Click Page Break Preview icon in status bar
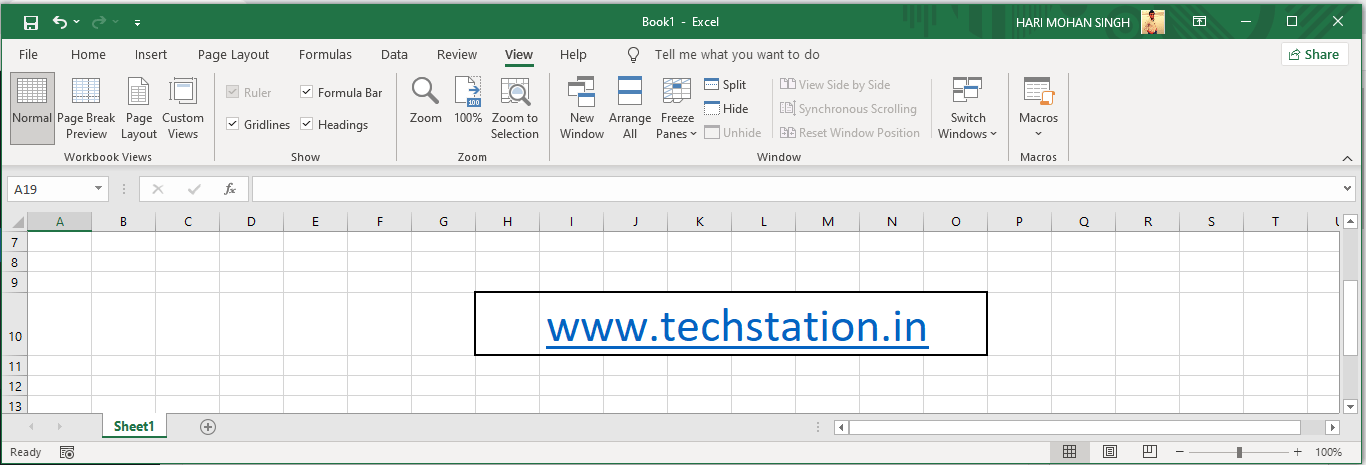Screen dimensions: 1366x465 pos(1149,452)
